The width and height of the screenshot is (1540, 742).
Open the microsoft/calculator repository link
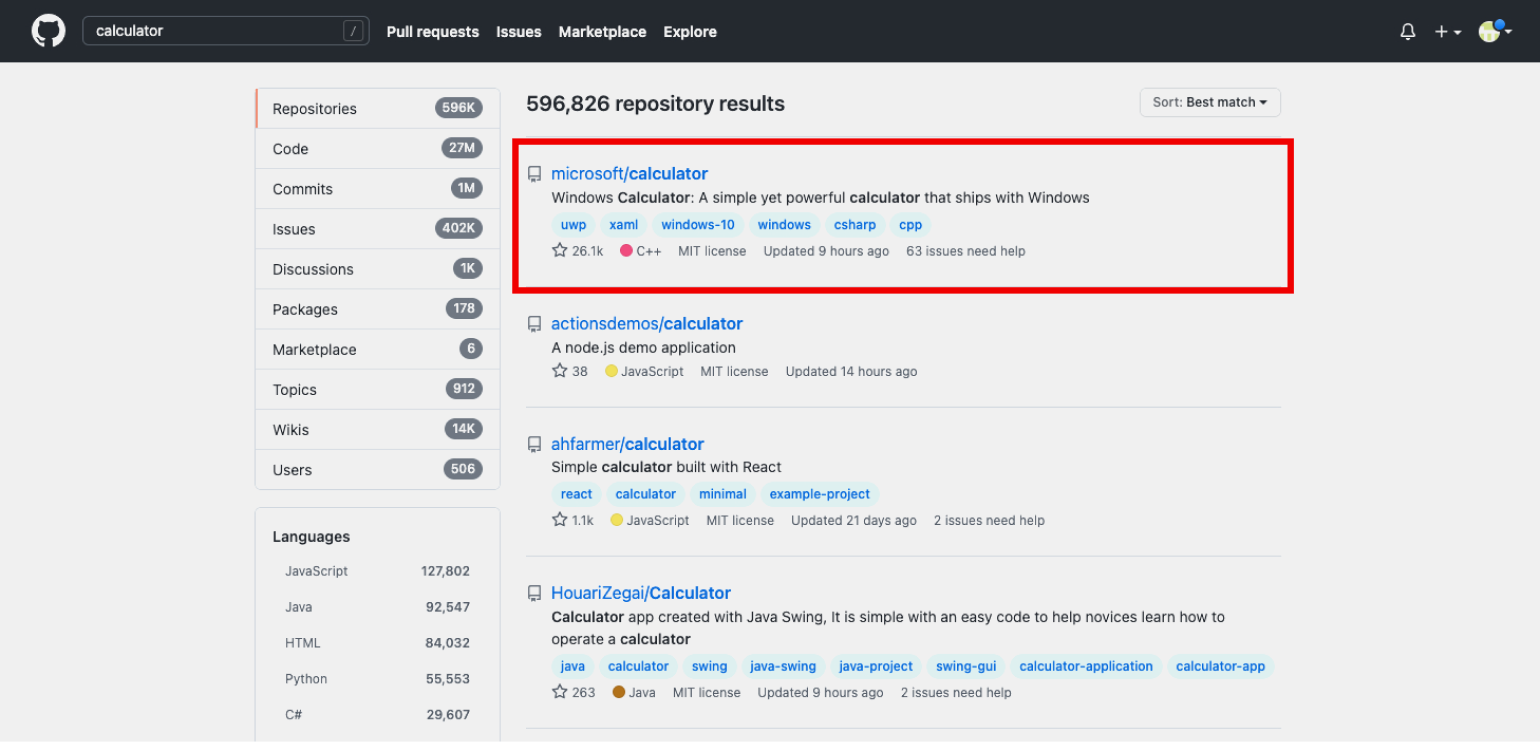(x=629, y=174)
